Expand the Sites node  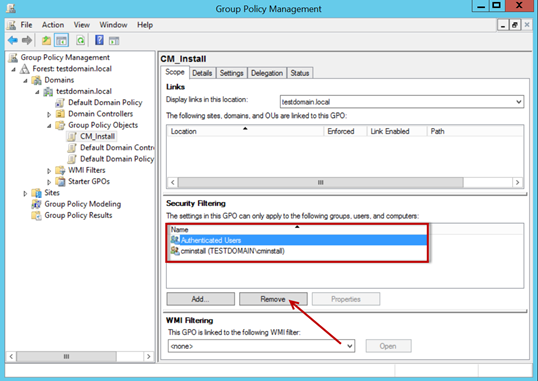pos(25,193)
